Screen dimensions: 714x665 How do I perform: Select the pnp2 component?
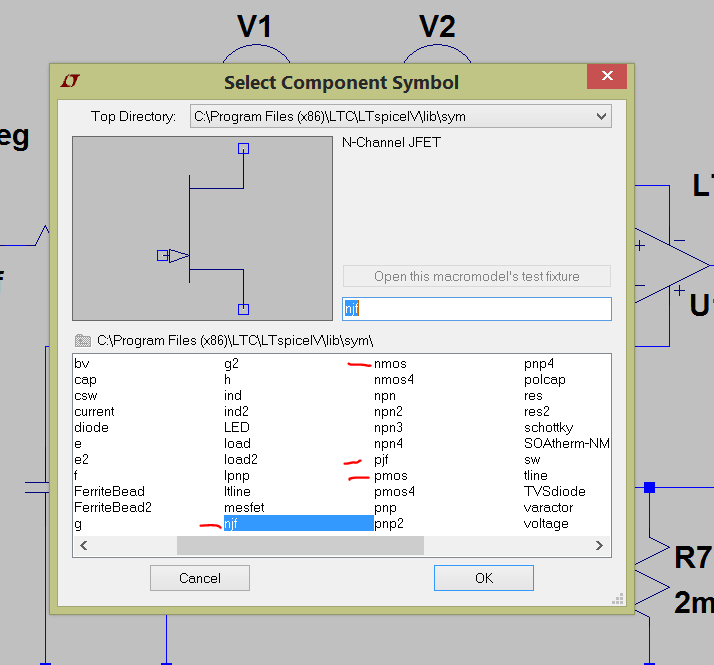389,523
